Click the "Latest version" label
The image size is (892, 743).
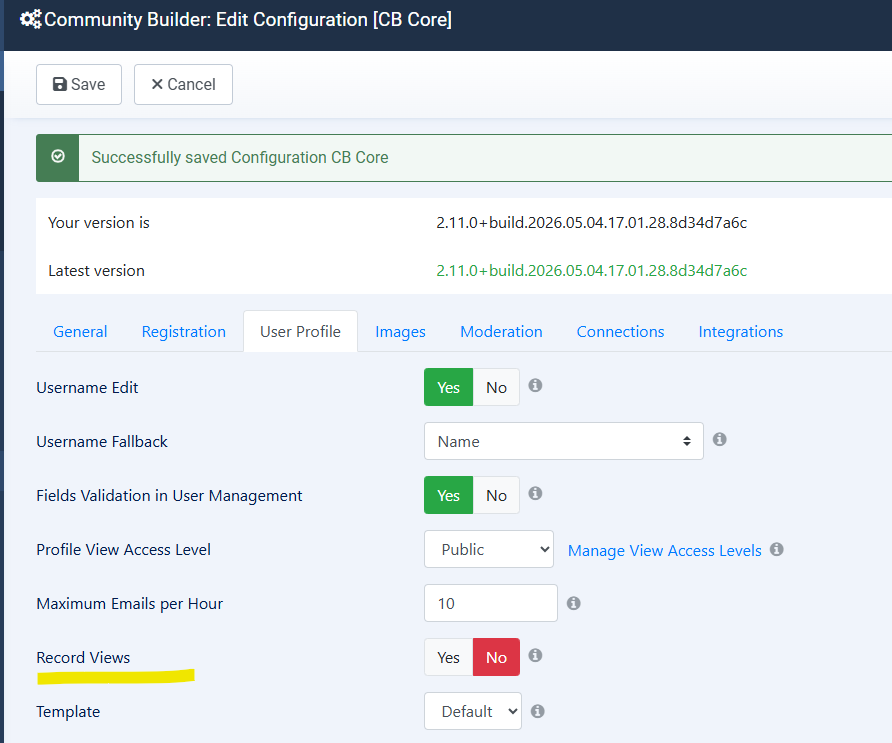click(x=97, y=270)
